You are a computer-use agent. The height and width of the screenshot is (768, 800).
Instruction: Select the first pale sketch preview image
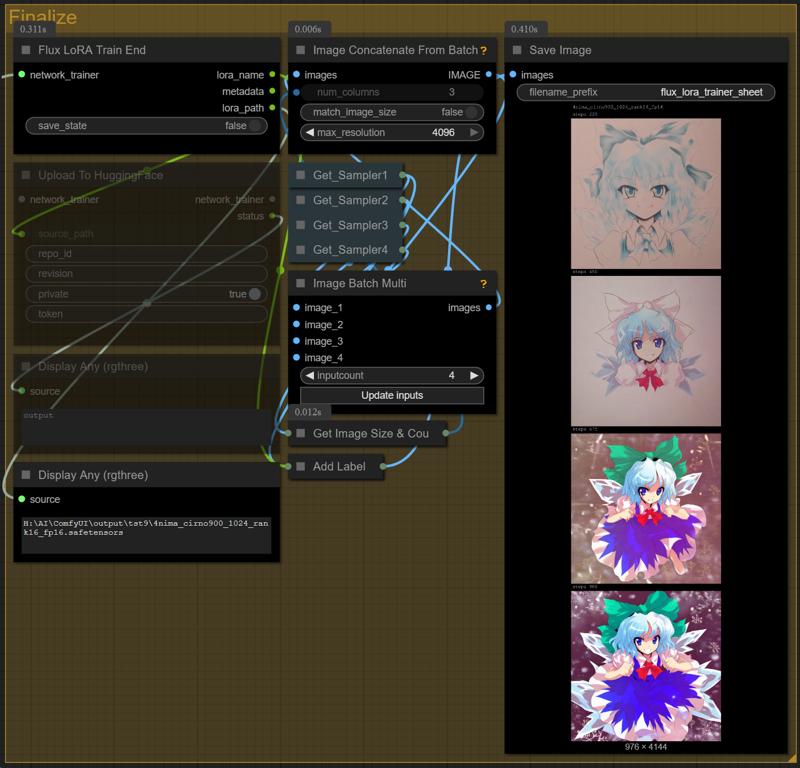(x=646, y=194)
